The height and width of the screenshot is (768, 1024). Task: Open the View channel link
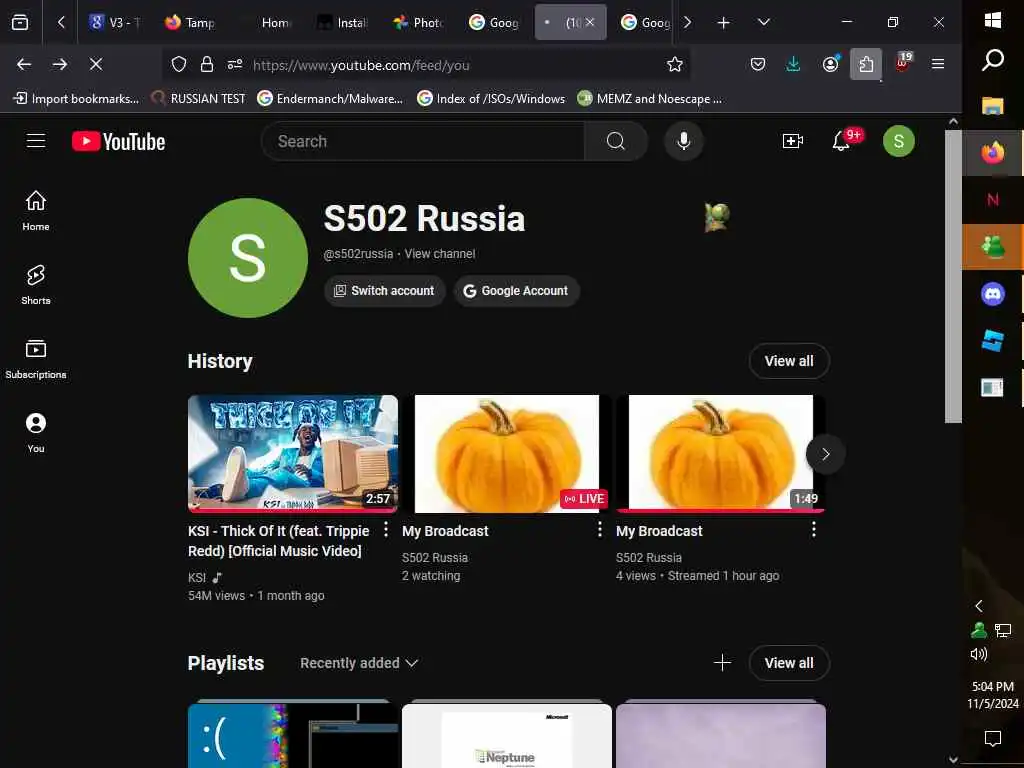point(440,253)
